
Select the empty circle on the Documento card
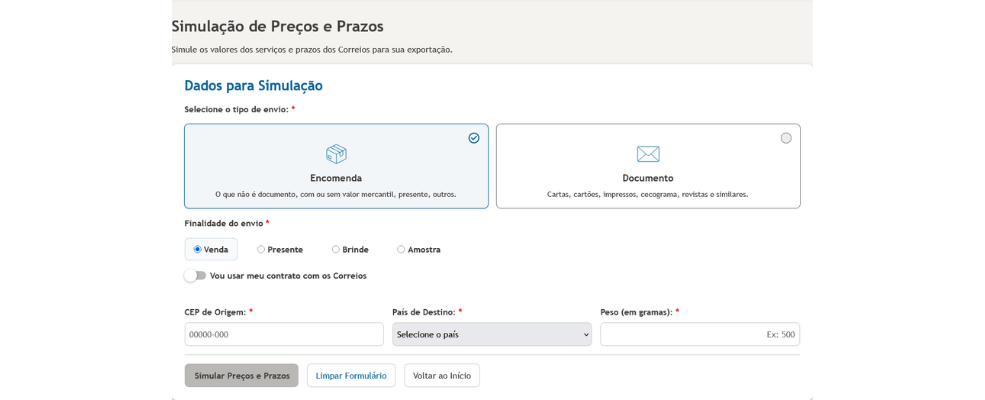pos(786,138)
